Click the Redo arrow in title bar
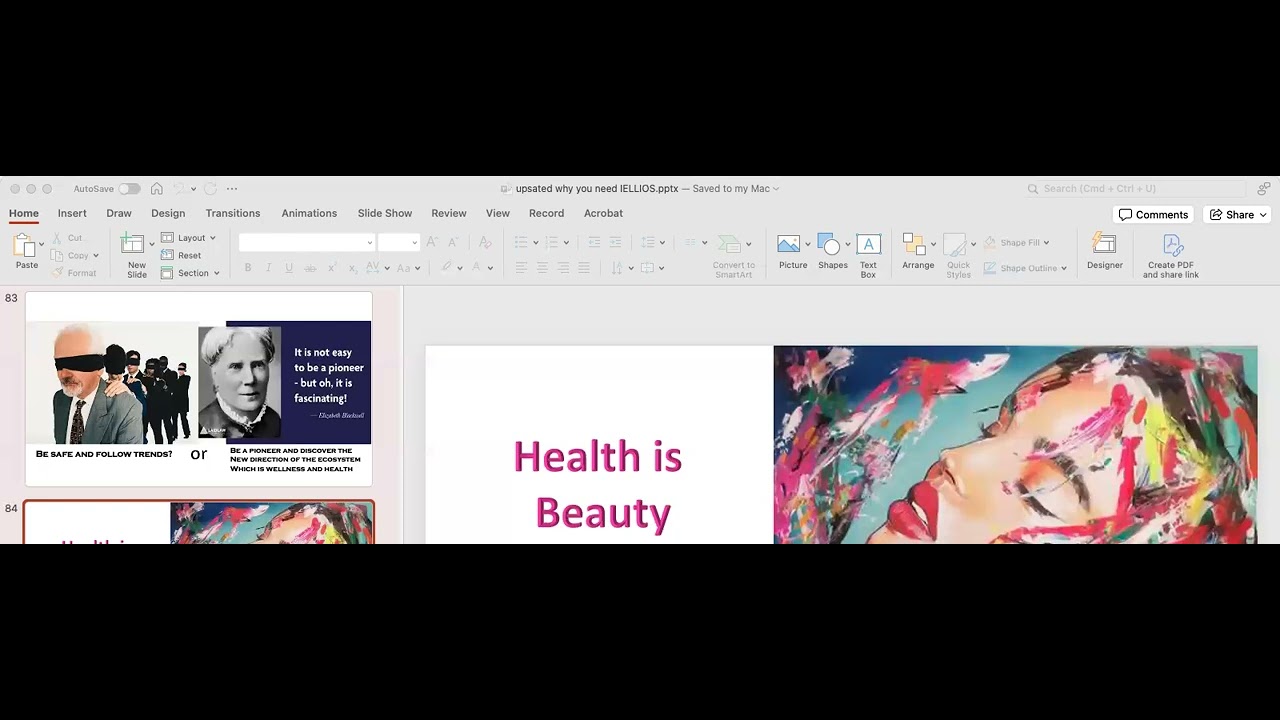Screen dimensions: 1280x720 point(209,188)
